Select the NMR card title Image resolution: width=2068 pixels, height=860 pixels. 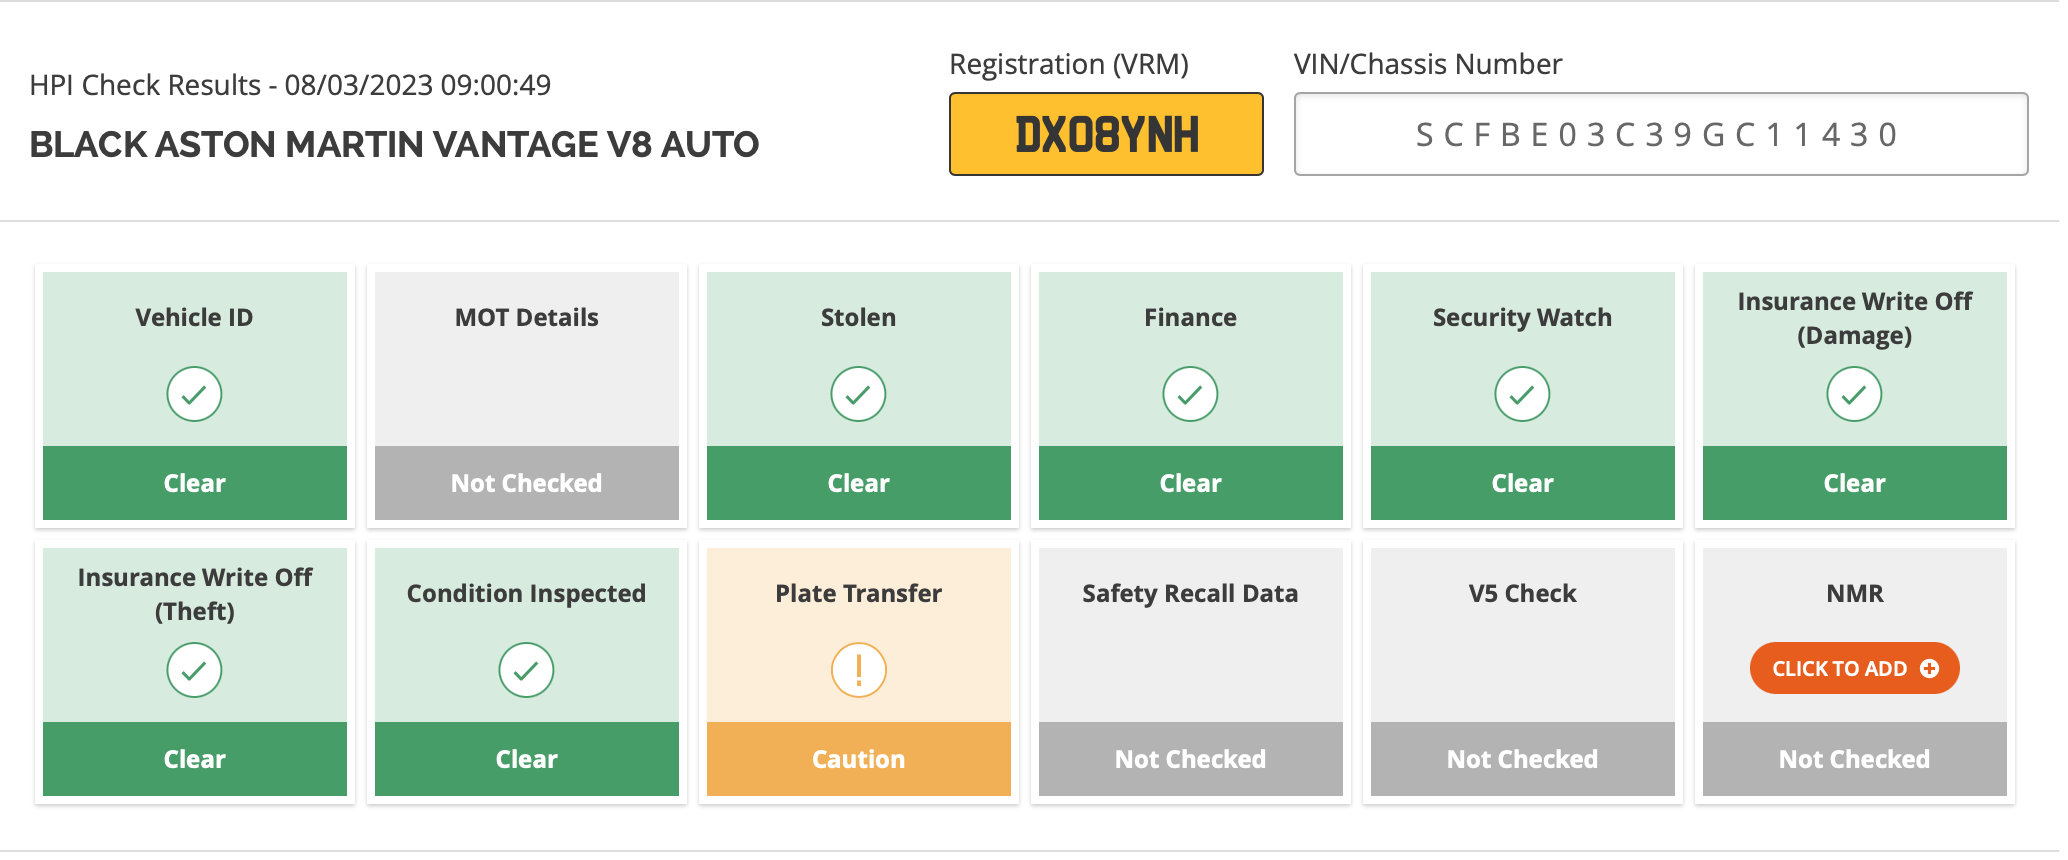[x=1855, y=593]
